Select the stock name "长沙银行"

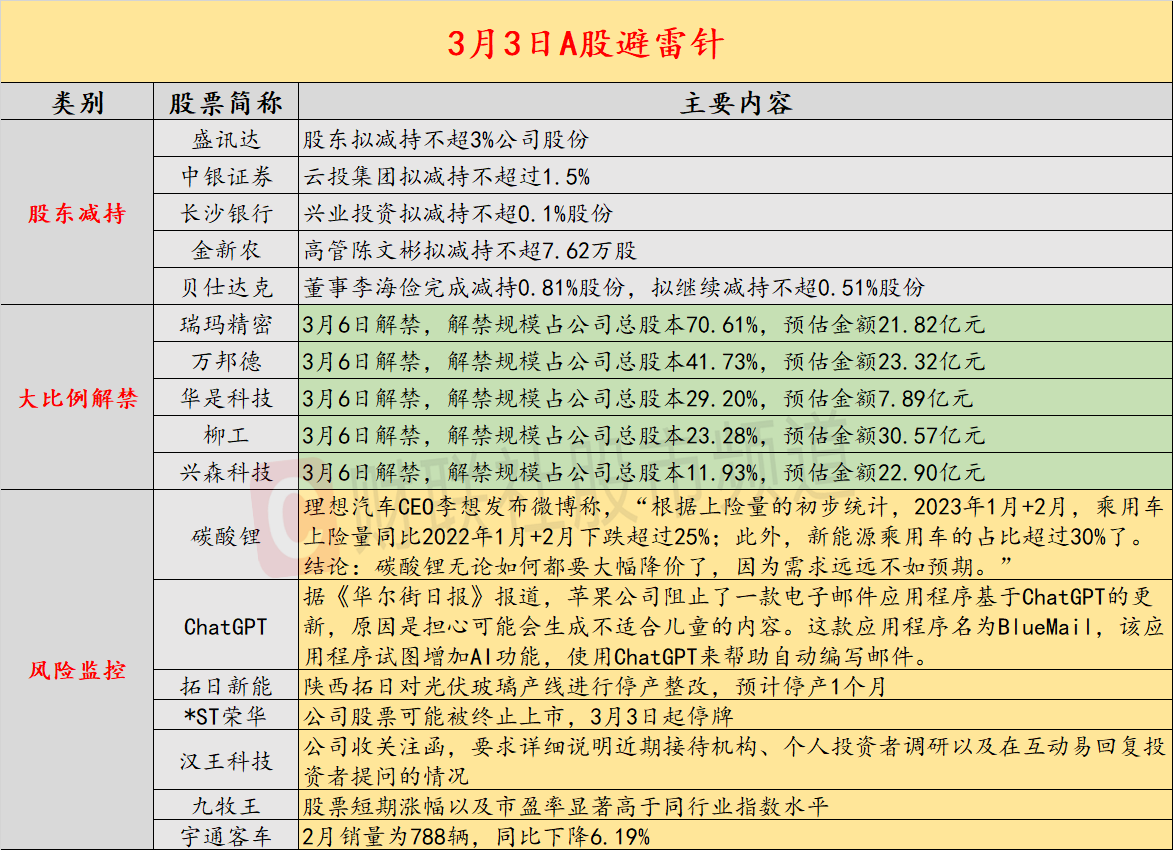click(x=226, y=213)
